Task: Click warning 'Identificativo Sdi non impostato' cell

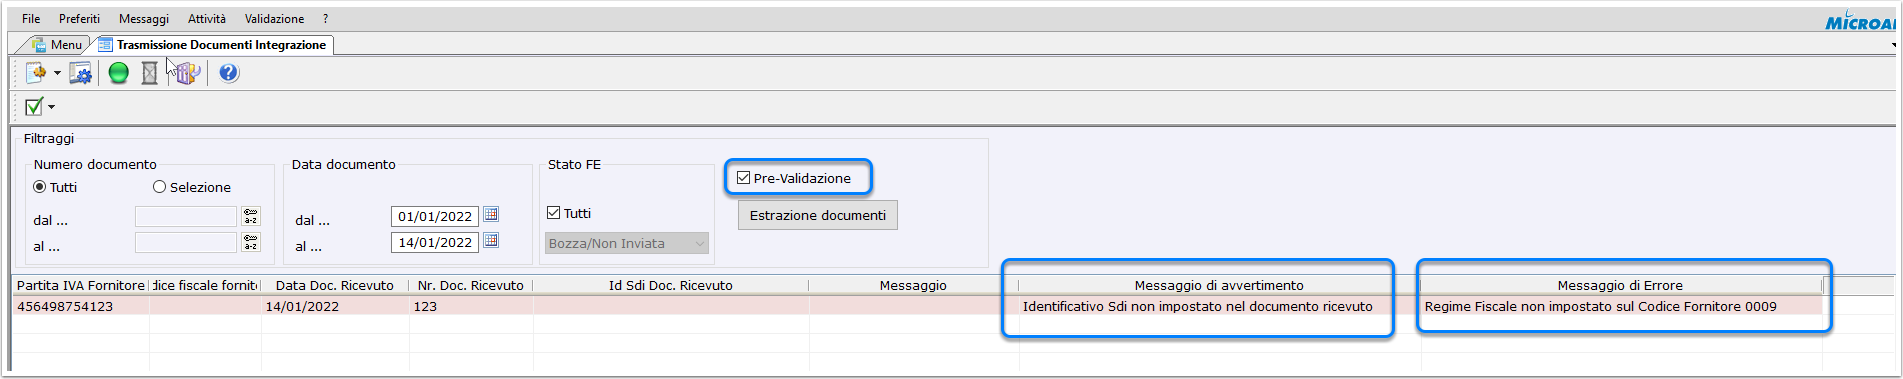Action: (x=1219, y=306)
